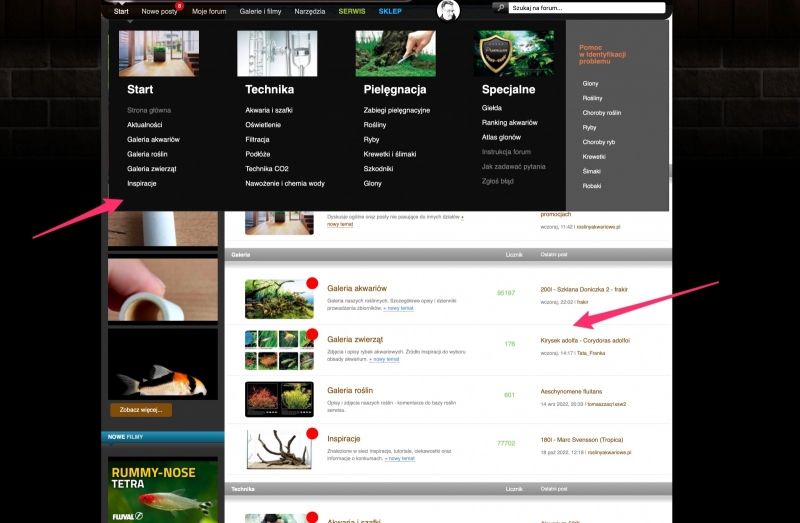Select Choroby roślin in the help sidebar
This screenshot has width=800, height=523.
[602, 113]
